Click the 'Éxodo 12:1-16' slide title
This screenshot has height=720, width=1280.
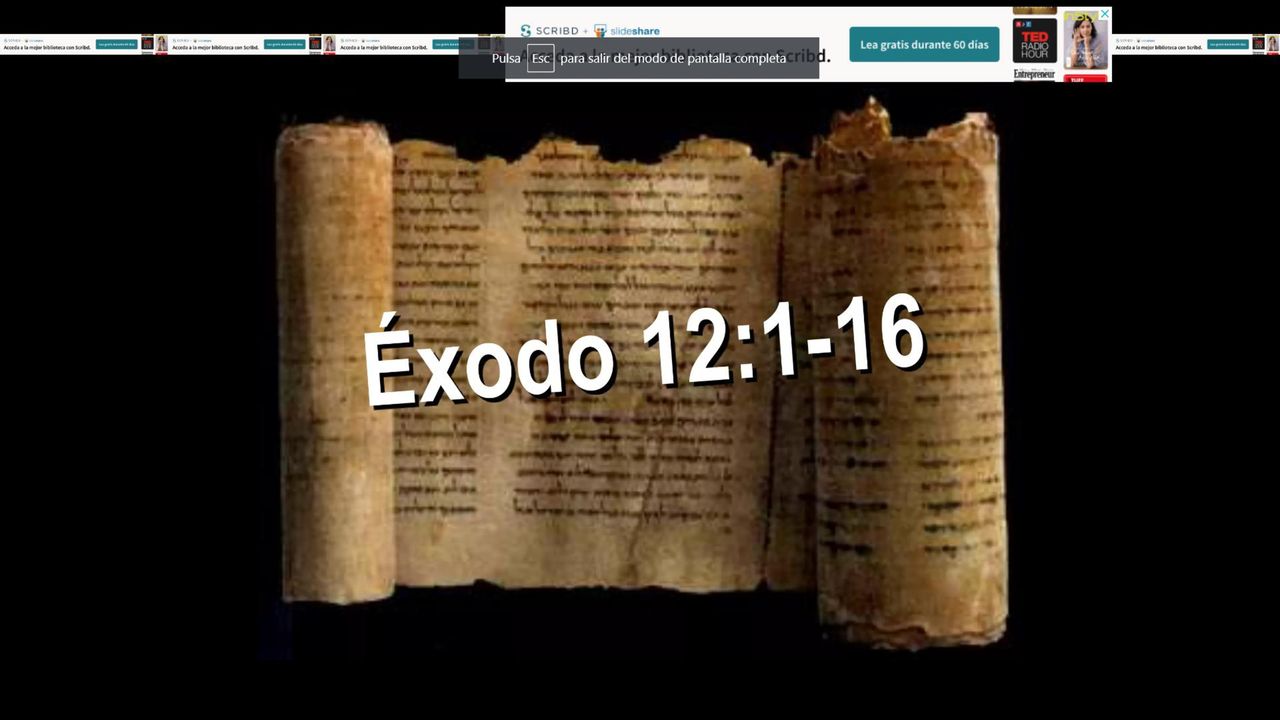point(644,351)
